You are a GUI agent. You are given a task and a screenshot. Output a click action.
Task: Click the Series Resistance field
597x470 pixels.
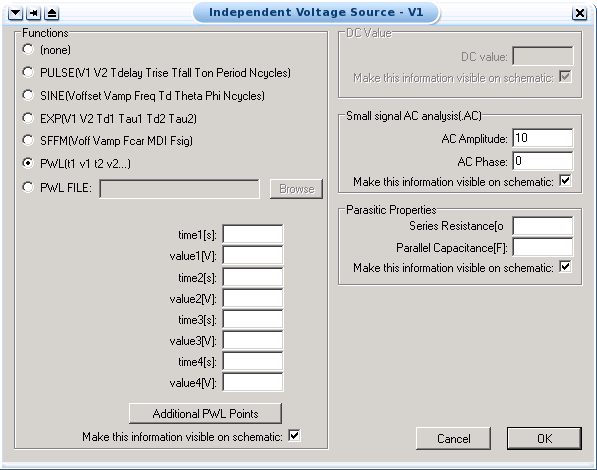coord(543,226)
